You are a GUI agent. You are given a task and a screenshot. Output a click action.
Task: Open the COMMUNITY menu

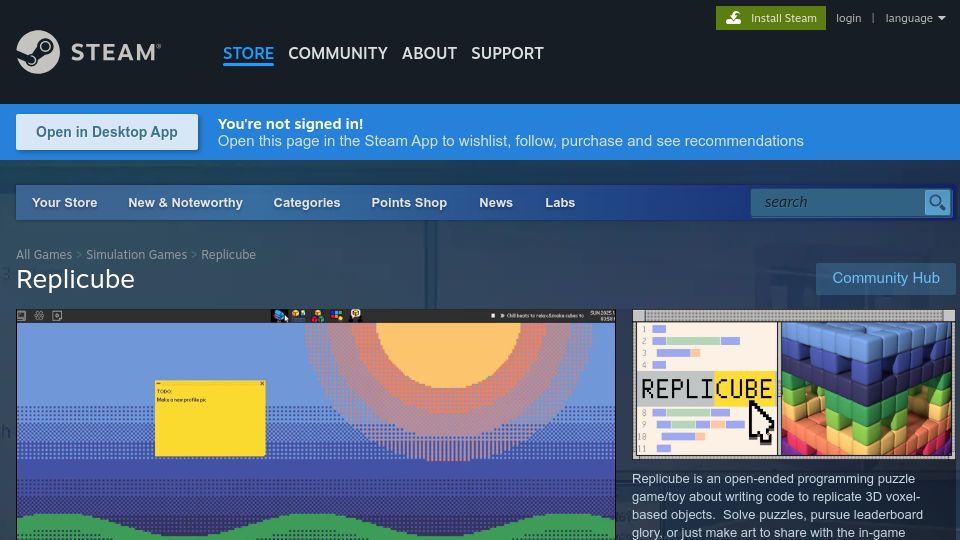coord(337,53)
